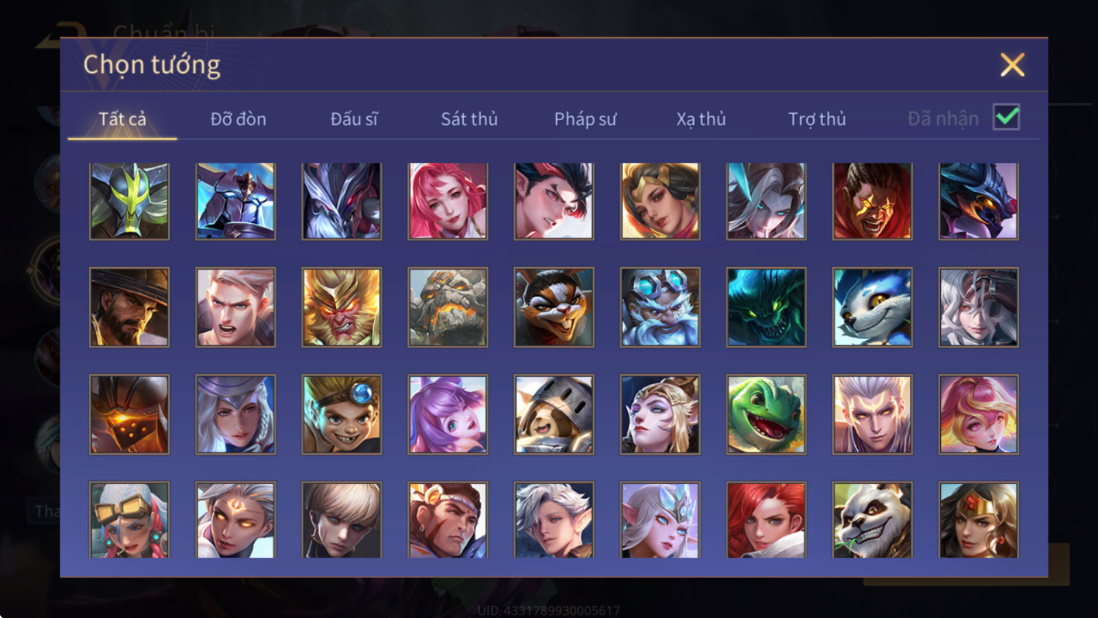Toggle the Đã nhận checkbox
The height and width of the screenshot is (618, 1098).
pyautogui.click(x=1006, y=117)
